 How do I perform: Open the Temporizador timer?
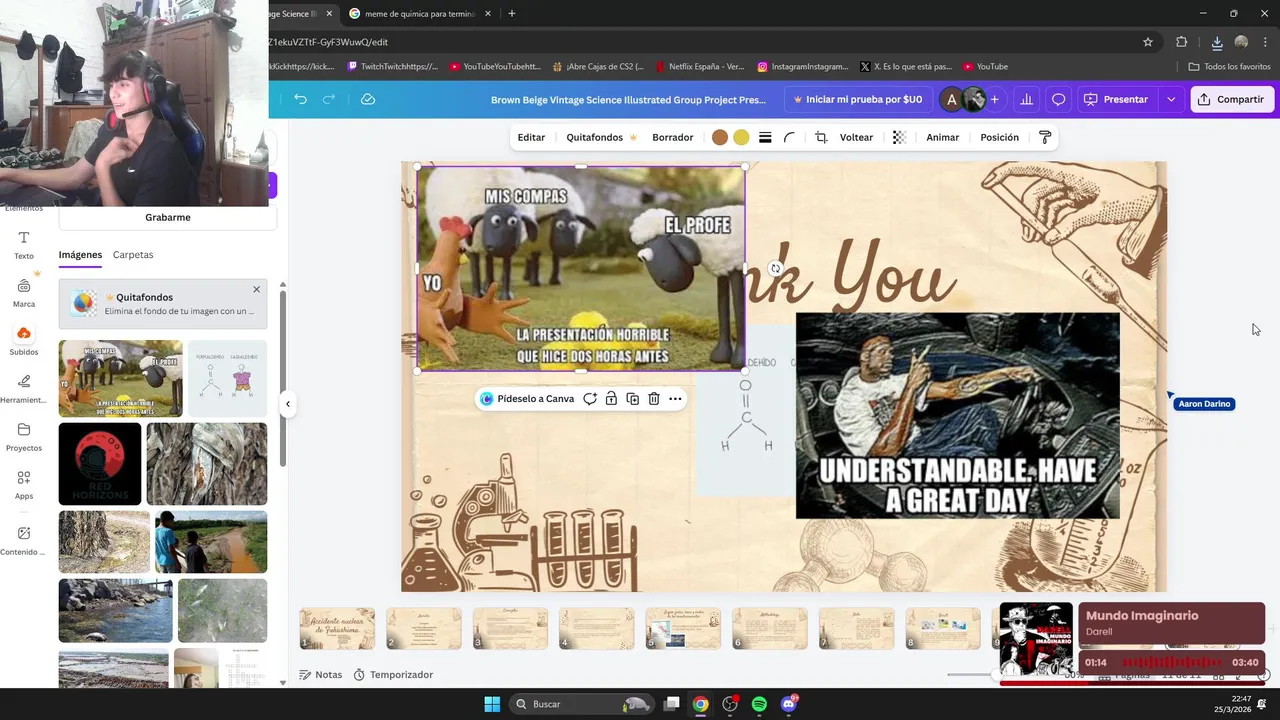click(393, 675)
